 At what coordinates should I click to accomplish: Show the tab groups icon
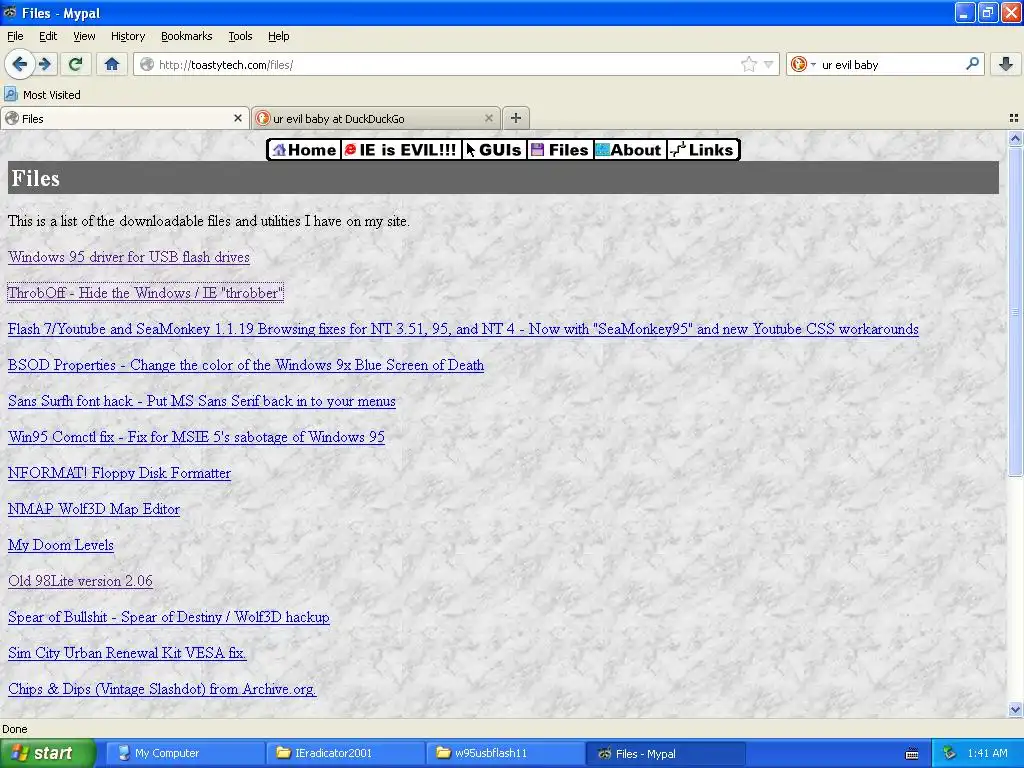point(1014,118)
